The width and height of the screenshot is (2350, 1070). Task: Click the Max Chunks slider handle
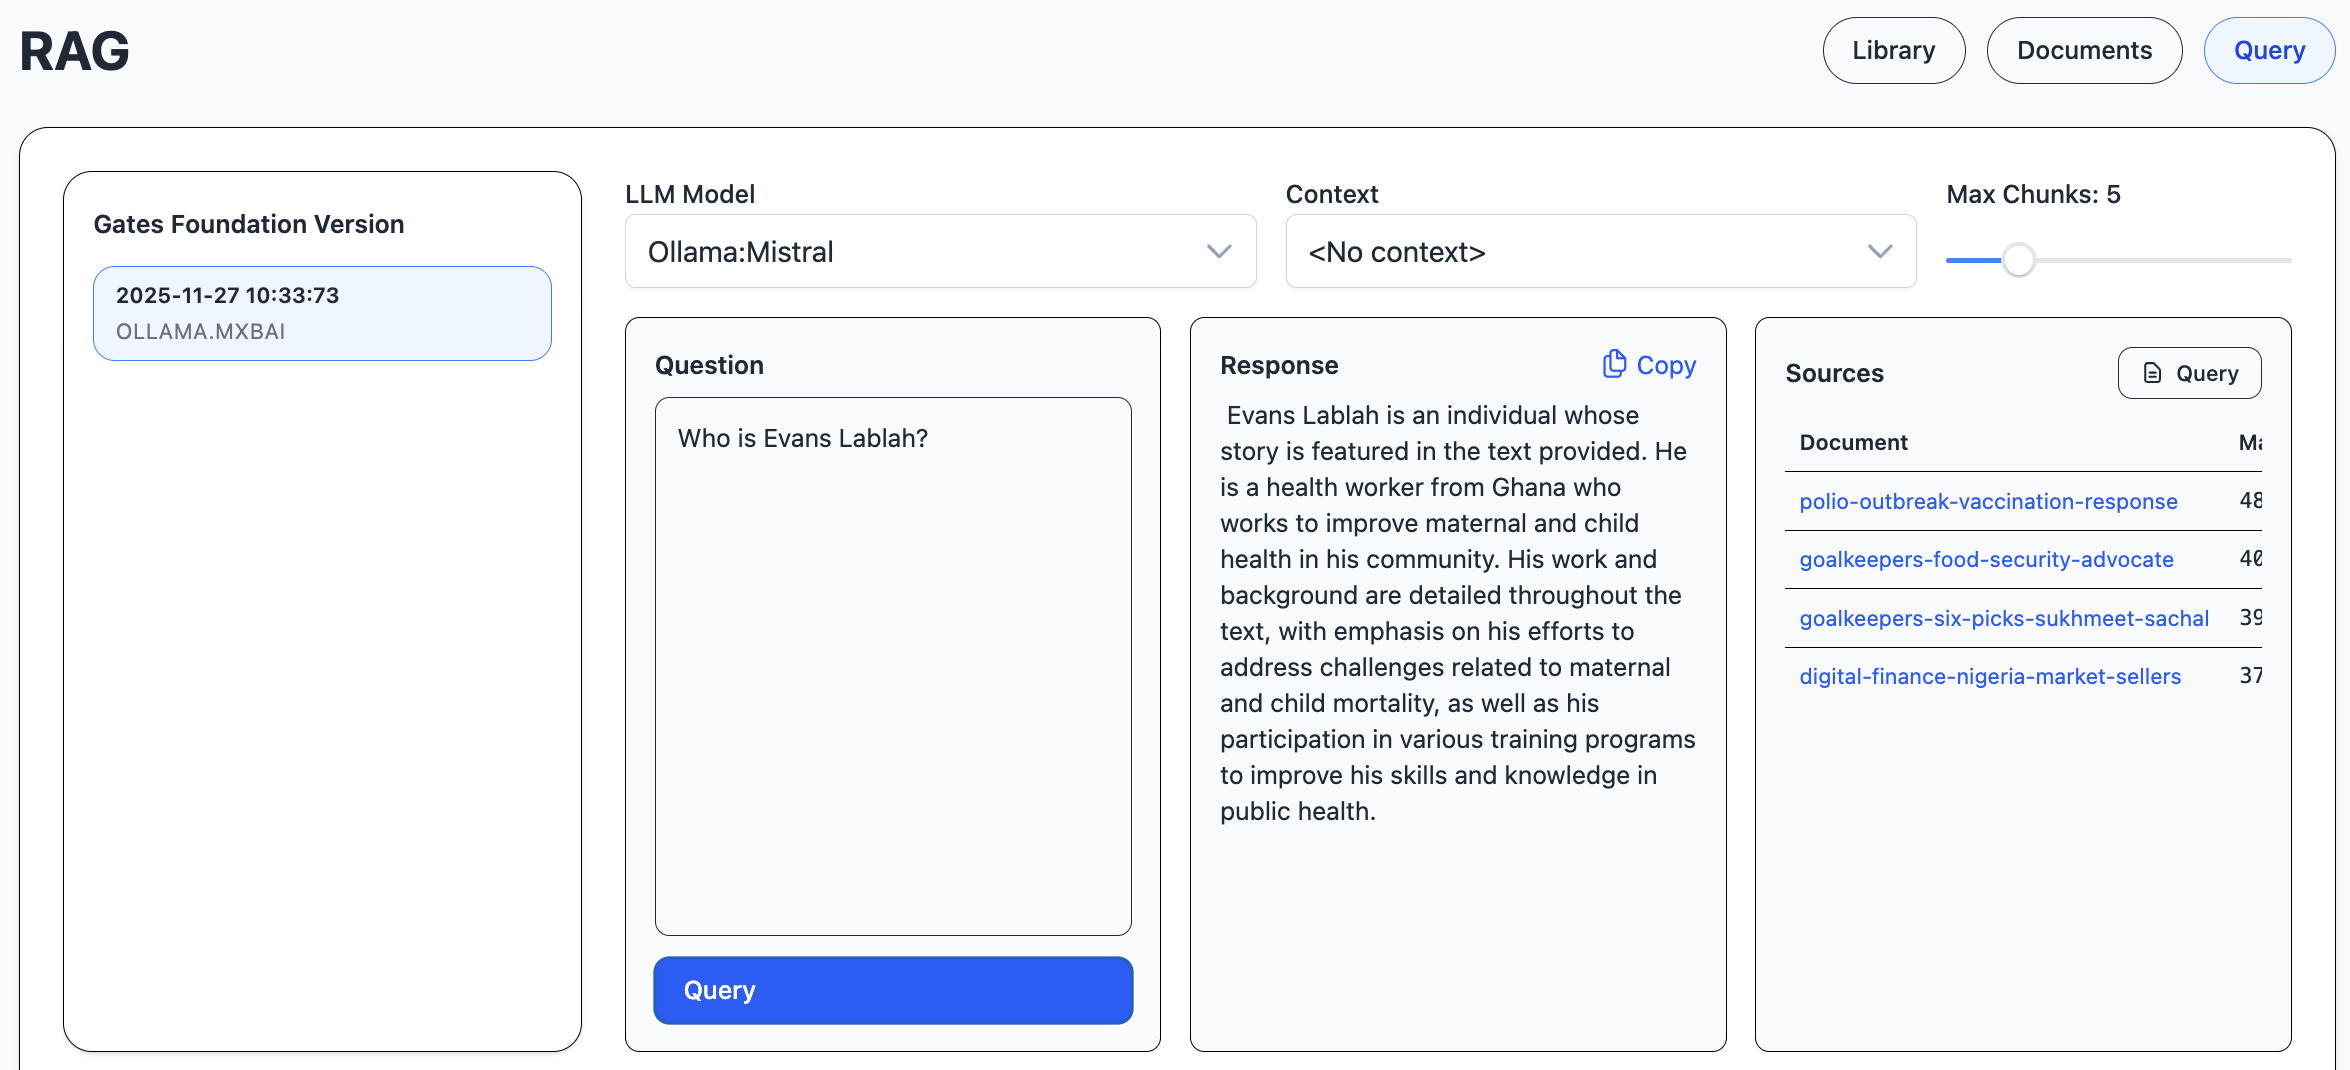pyautogui.click(x=2018, y=260)
